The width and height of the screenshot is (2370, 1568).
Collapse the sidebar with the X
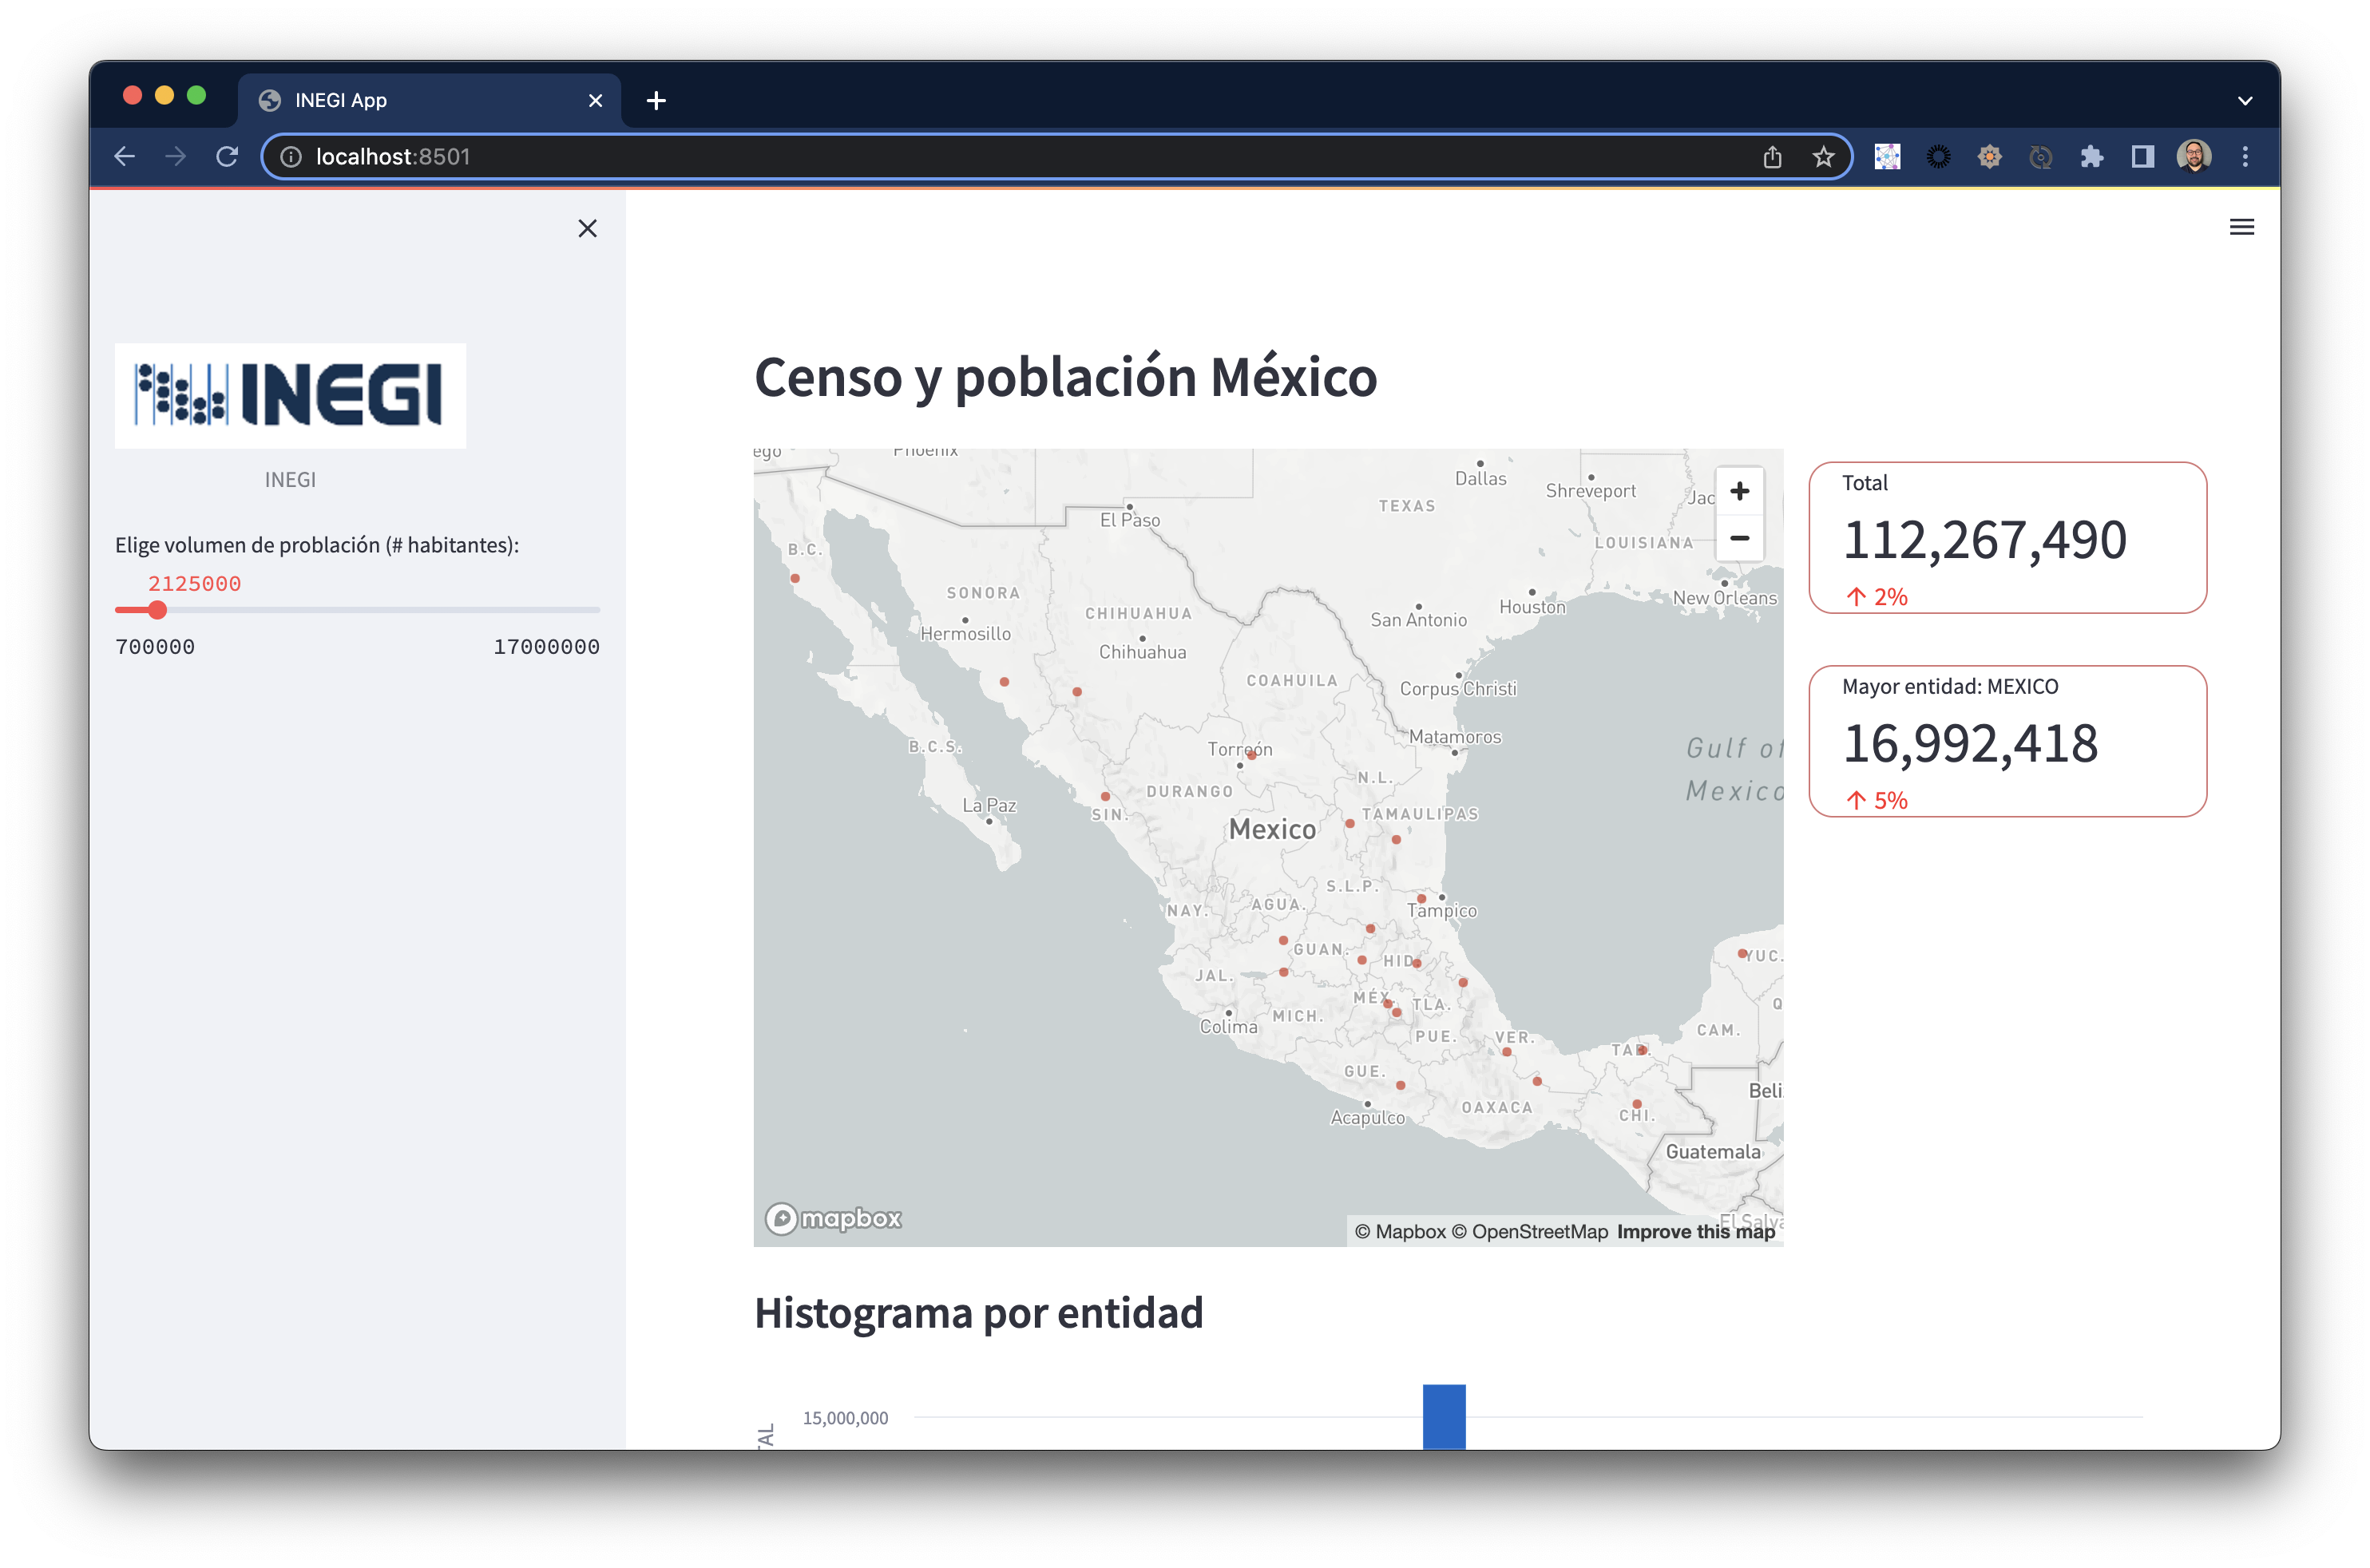[587, 228]
